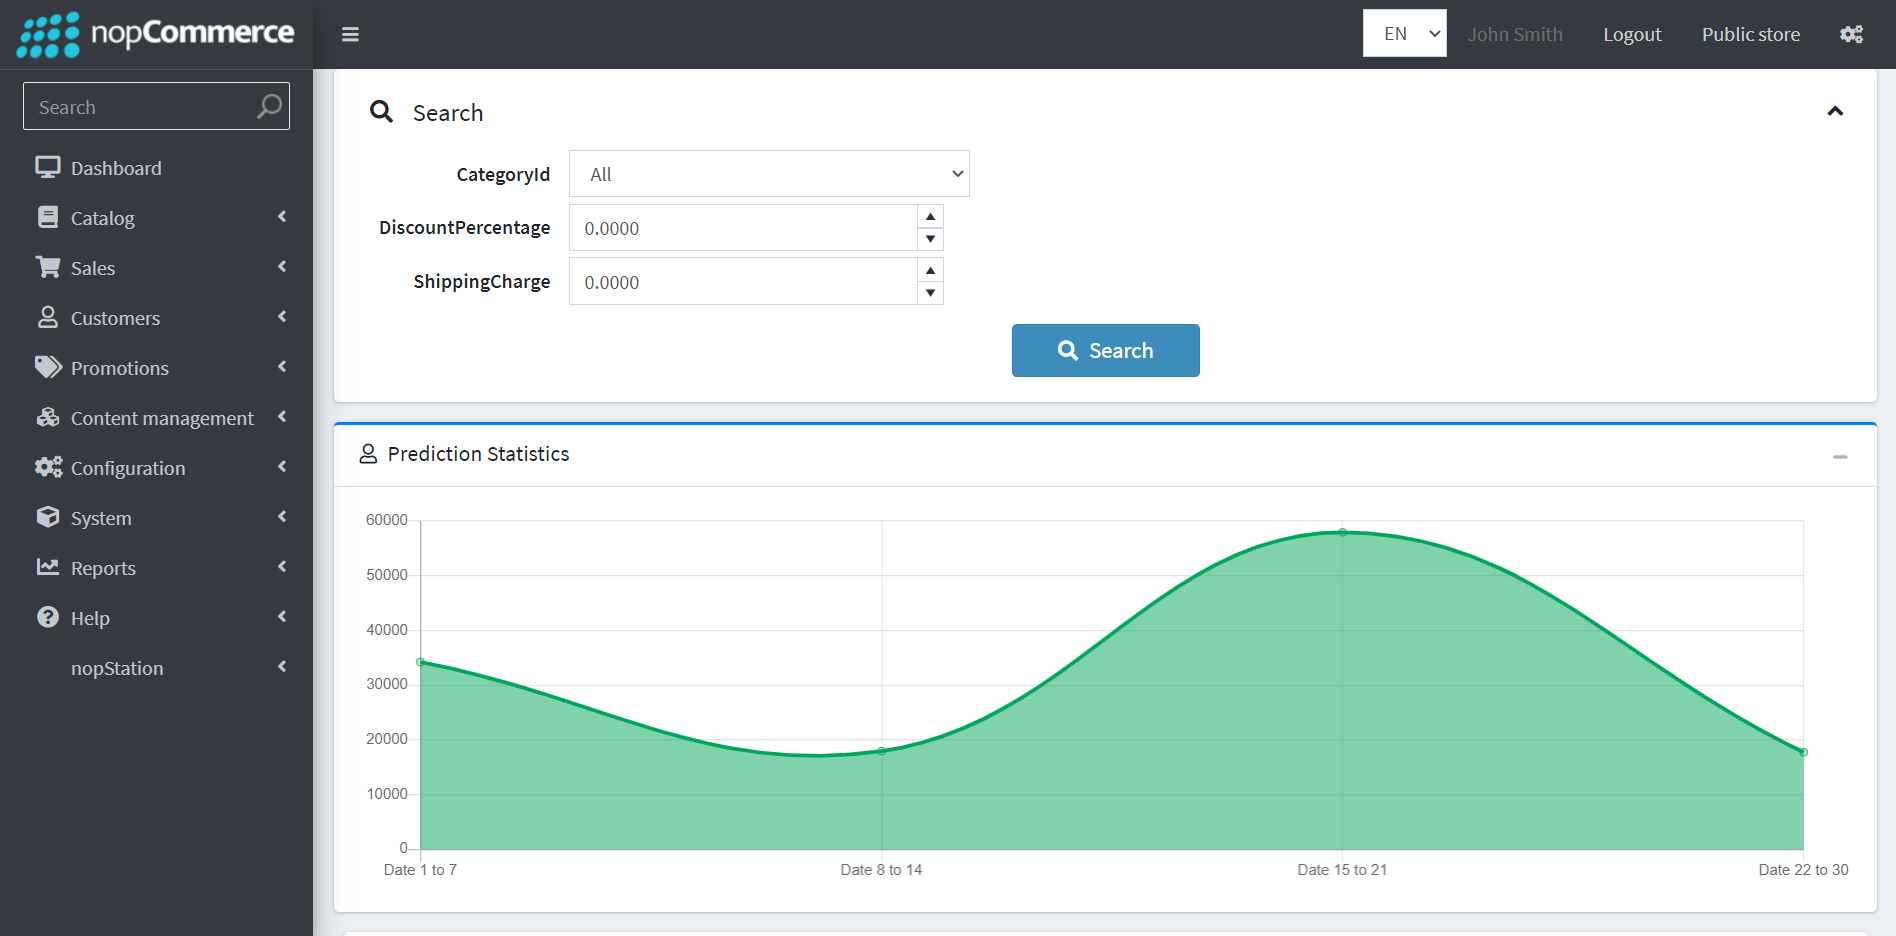
Task: Expand the nopStation menu arrow
Action: (x=282, y=667)
